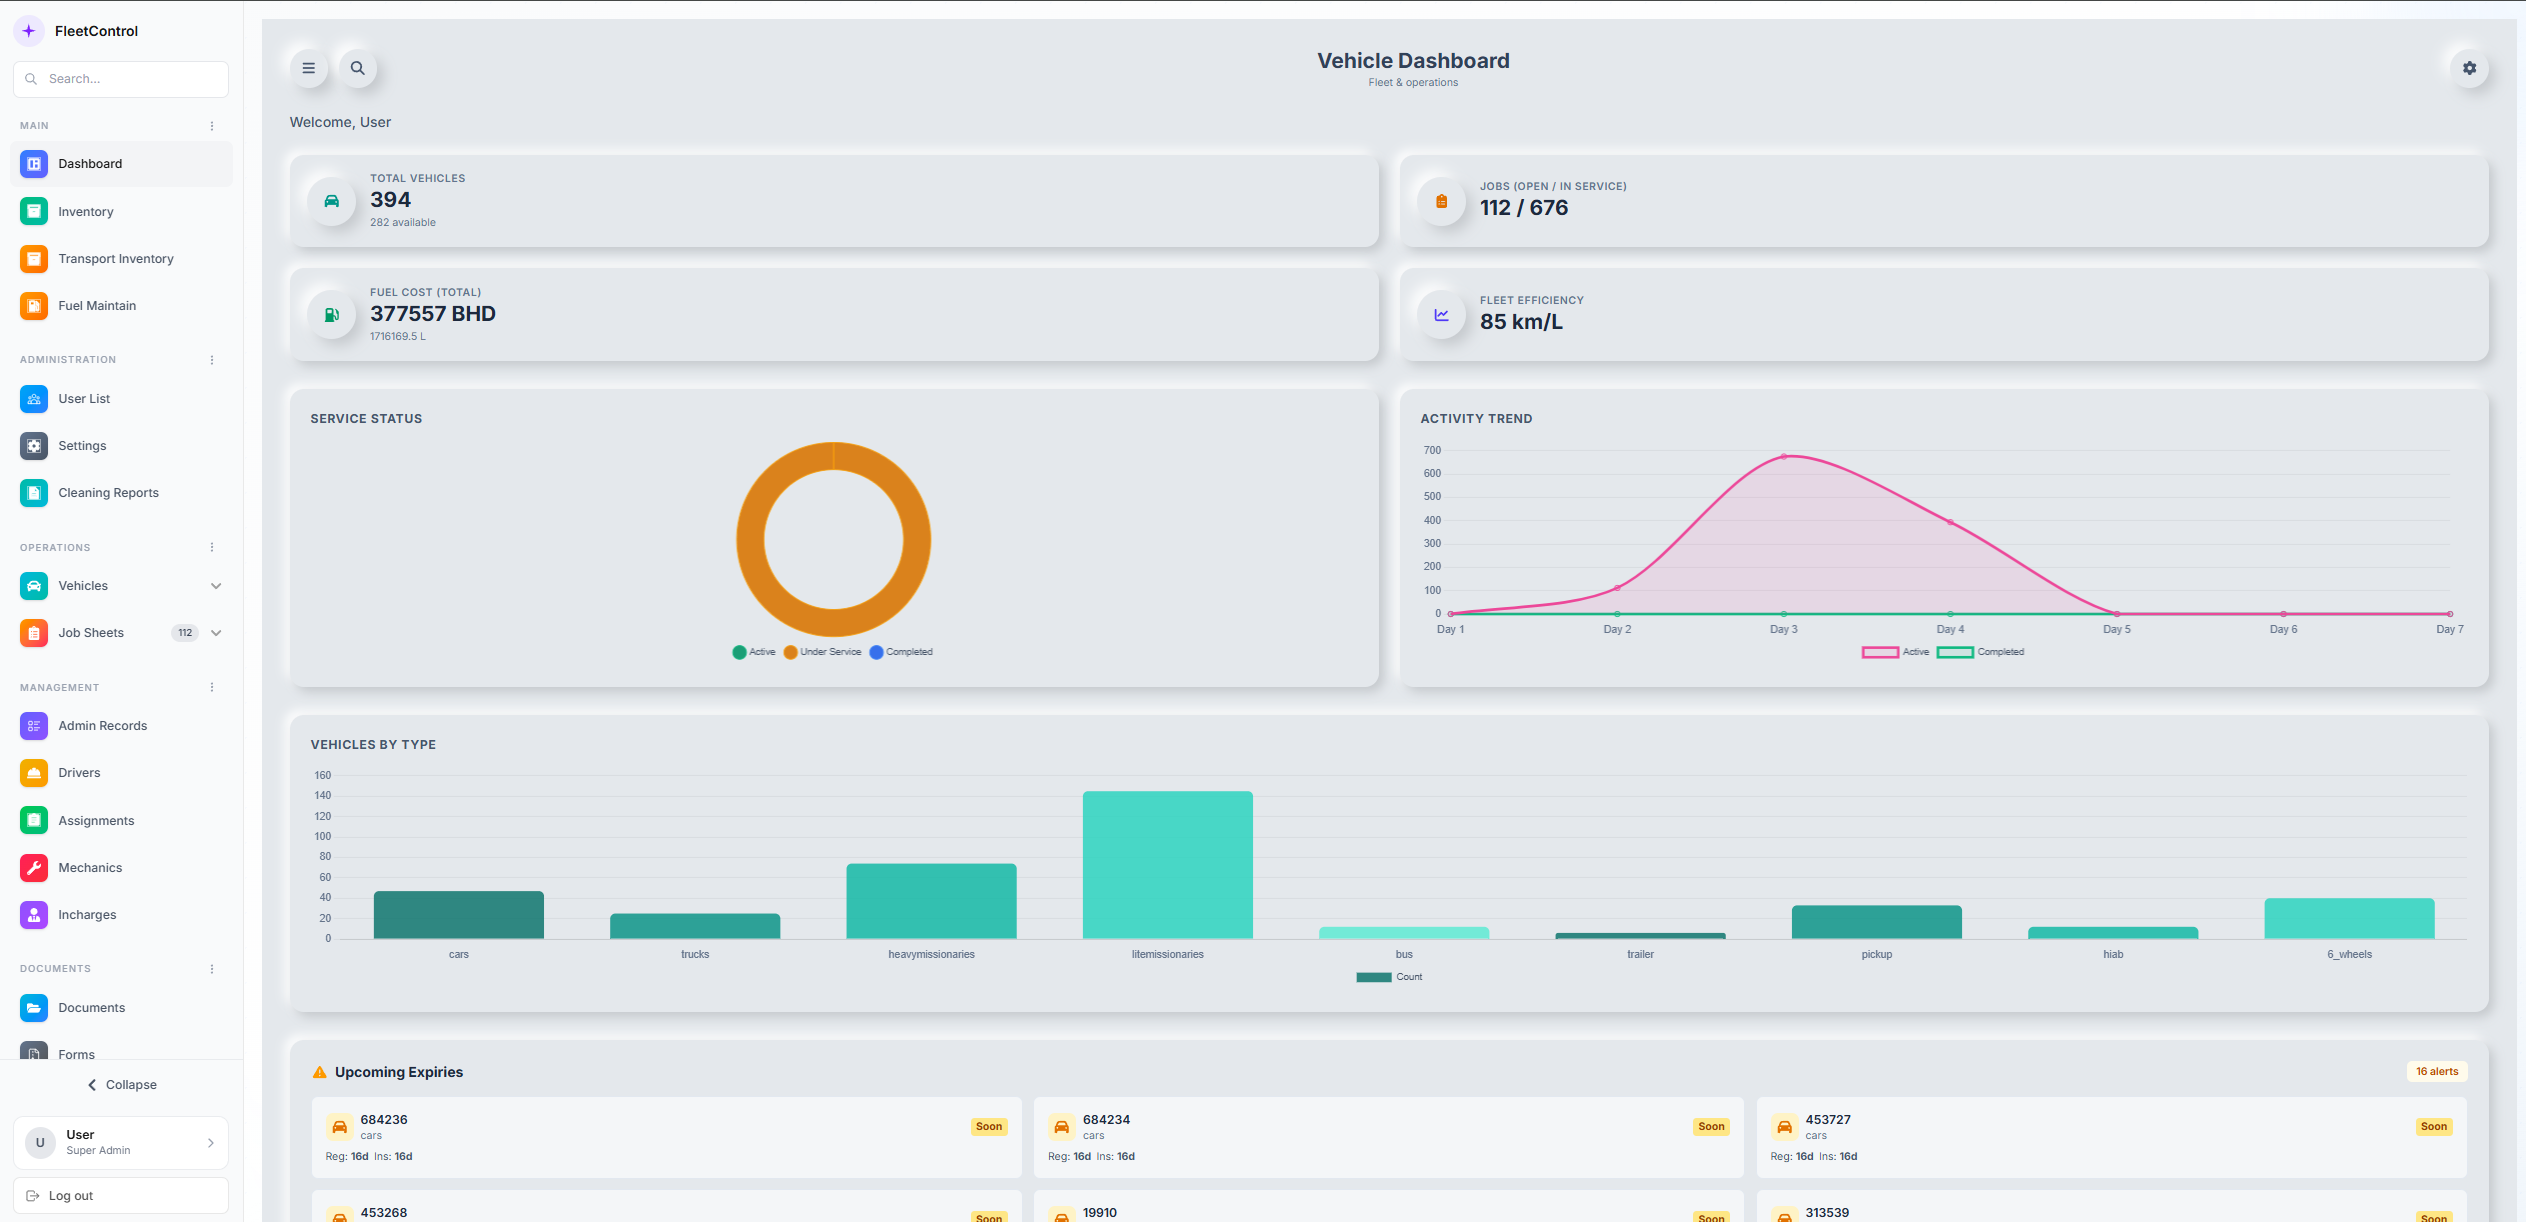The height and width of the screenshot is (1222, 2526).
Task: Click the Admin Records icon
Action: click(x=34, y=726)
